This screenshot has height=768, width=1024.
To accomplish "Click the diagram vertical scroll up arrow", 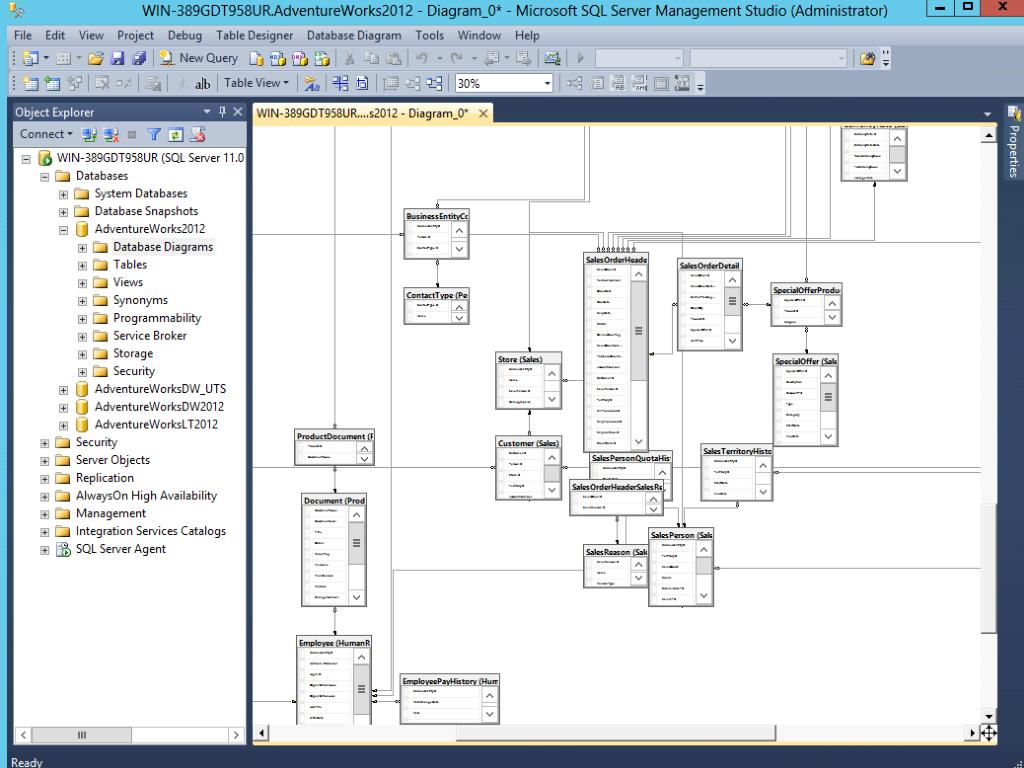I will pos(989,135).
